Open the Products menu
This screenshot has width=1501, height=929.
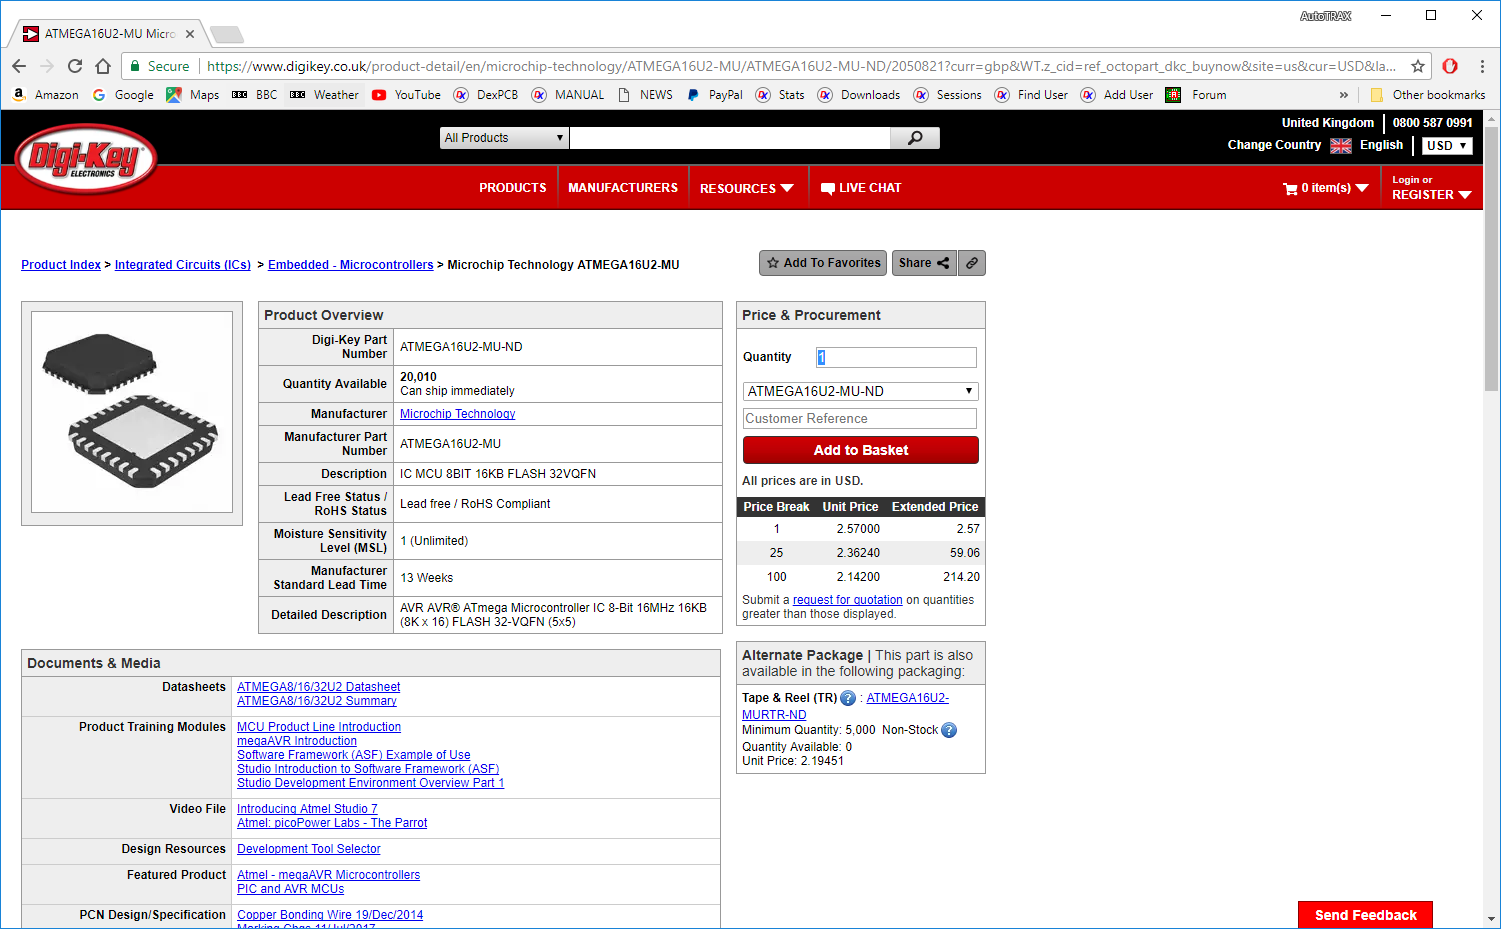(x=512, y=188)
